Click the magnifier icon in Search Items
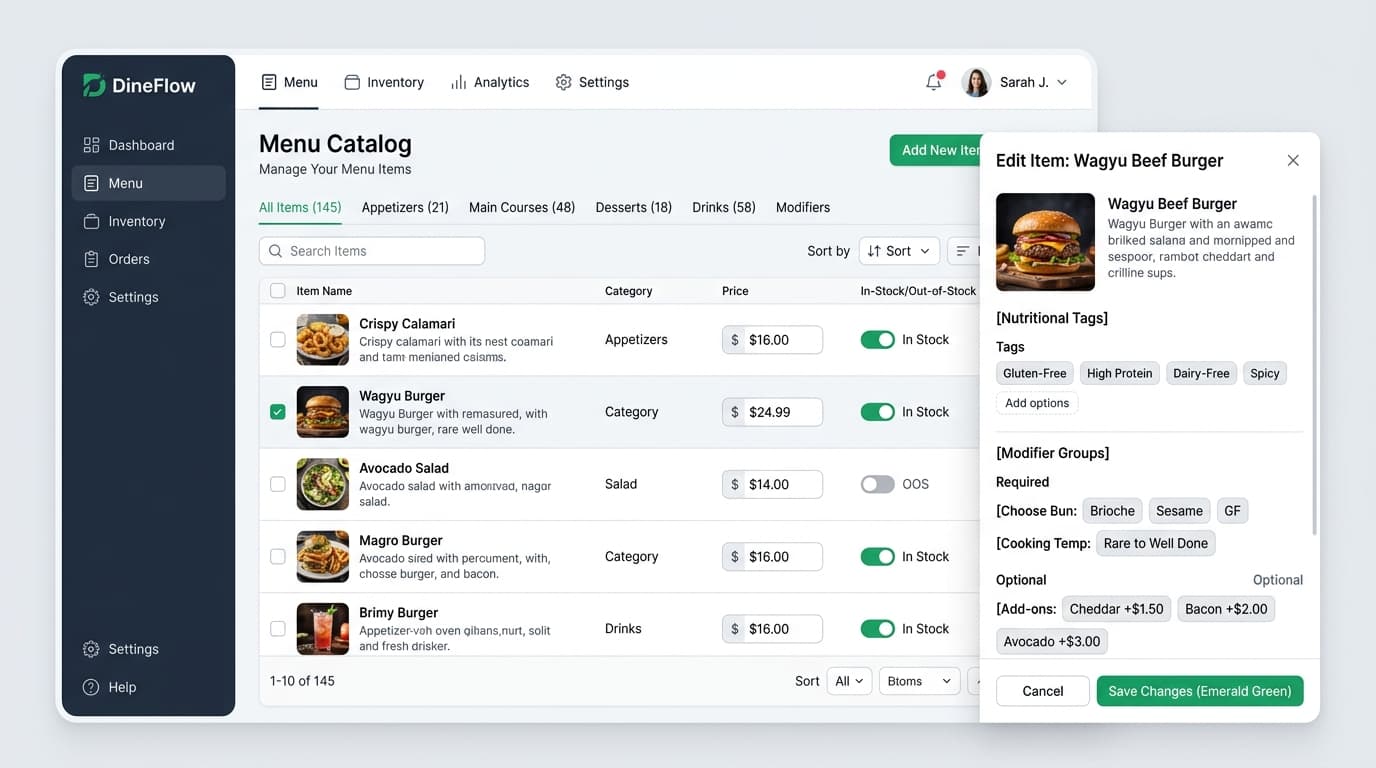 pos(276,251)
